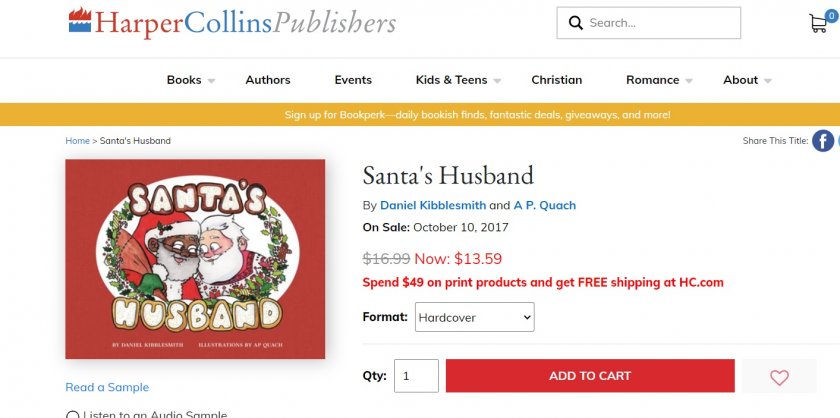Image resolution: width=840 pixels, height=418 pixels.
Task: Go to the Events page
Action: (353, 80)
